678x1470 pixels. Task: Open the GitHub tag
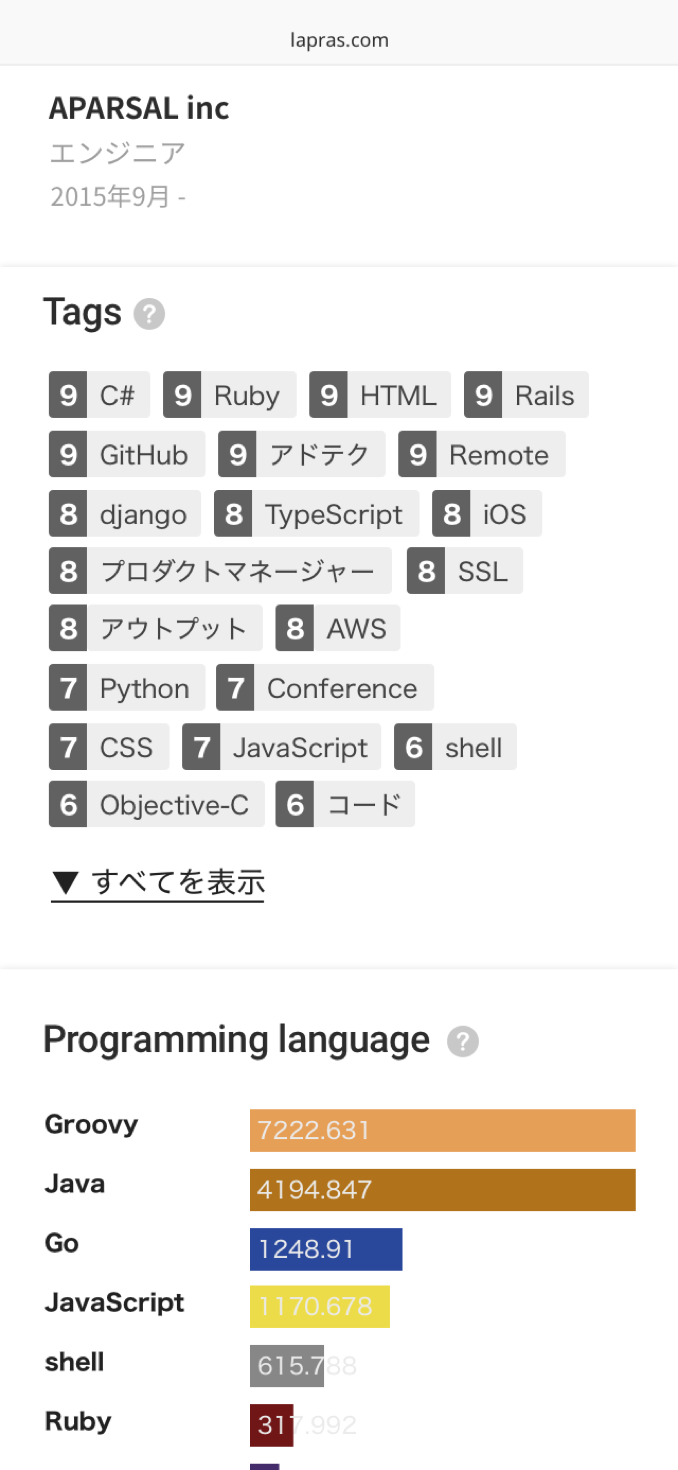click(126, 455)
